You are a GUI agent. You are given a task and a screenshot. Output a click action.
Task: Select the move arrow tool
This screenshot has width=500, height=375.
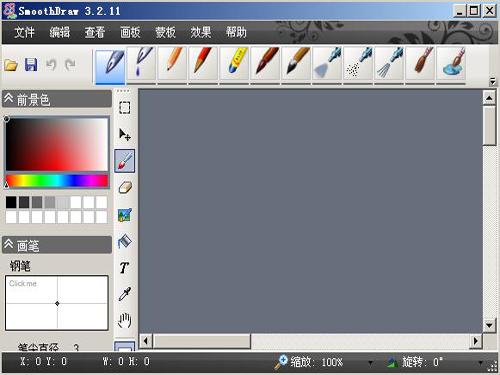(x=125, y=134)
